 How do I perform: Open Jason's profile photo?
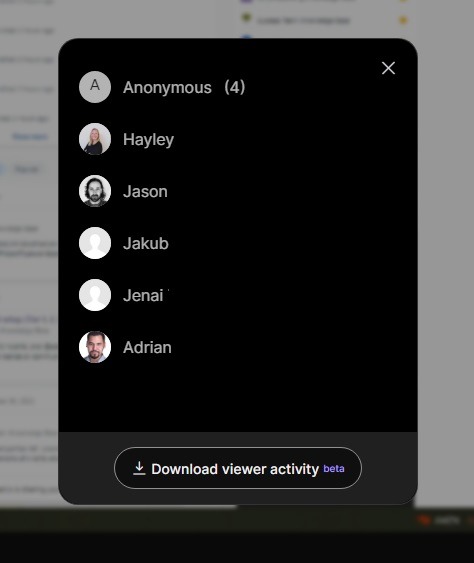pos(95,191)
